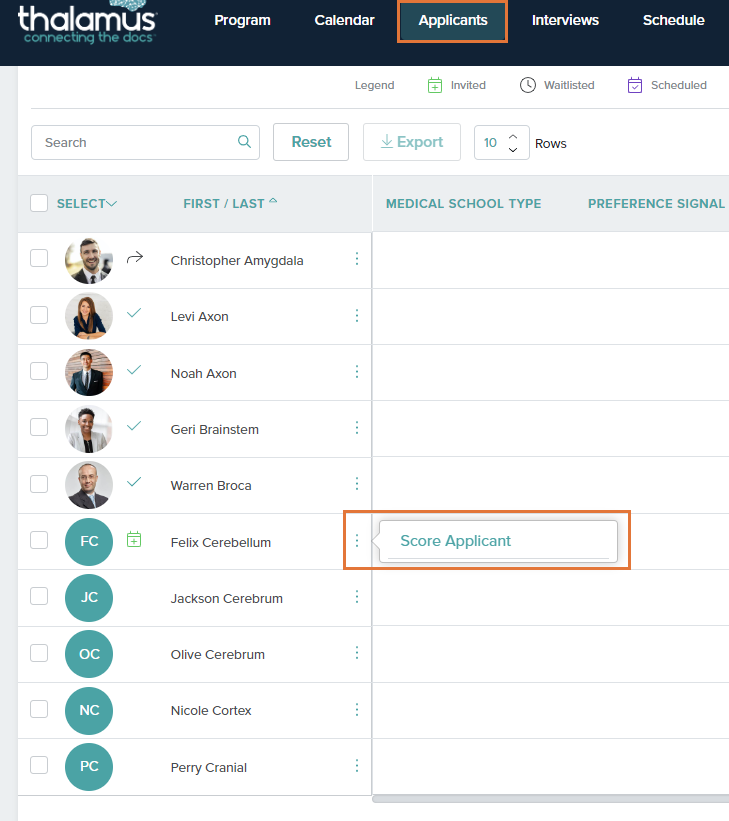Click the invited badge beside Felix Cerebellum

coord(134,538)
